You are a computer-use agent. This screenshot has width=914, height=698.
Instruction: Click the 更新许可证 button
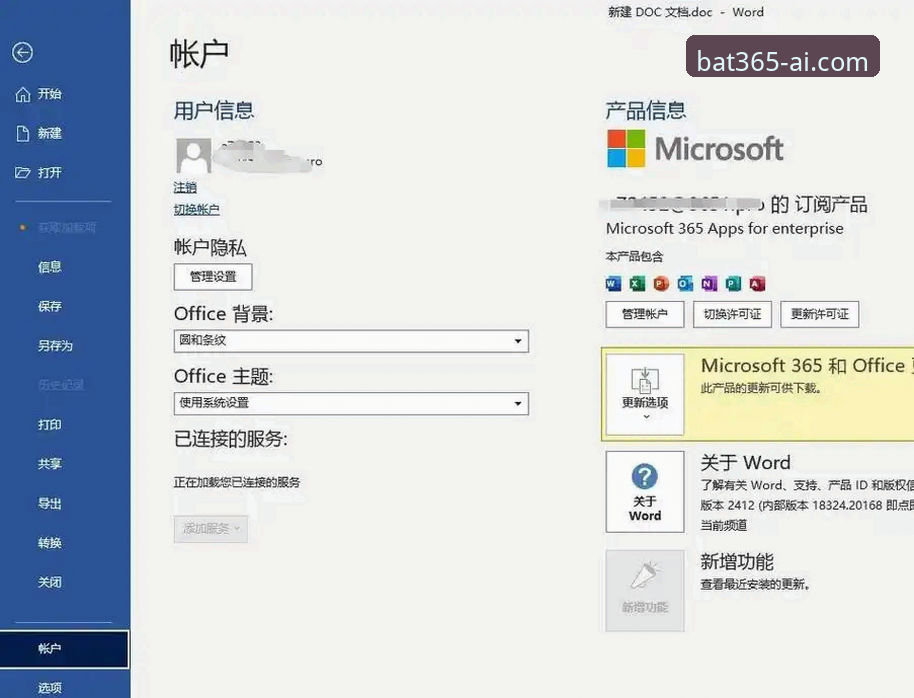(820, 314)
